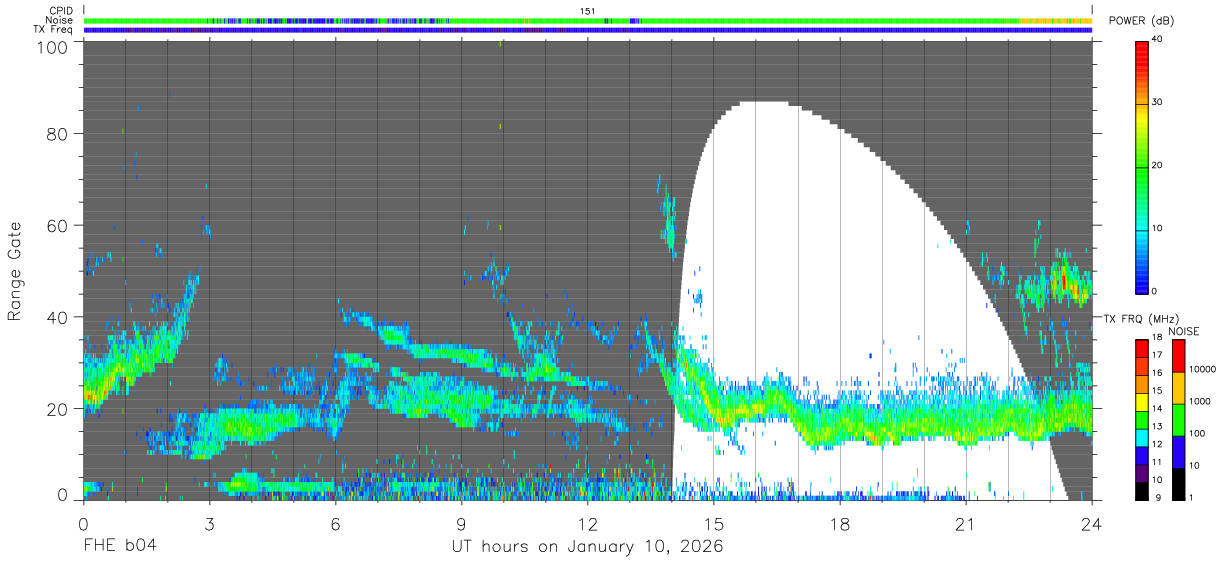Click the 60 tick on Range Gate axis
Screen dimensions: 1228x567
pos(58,225)
